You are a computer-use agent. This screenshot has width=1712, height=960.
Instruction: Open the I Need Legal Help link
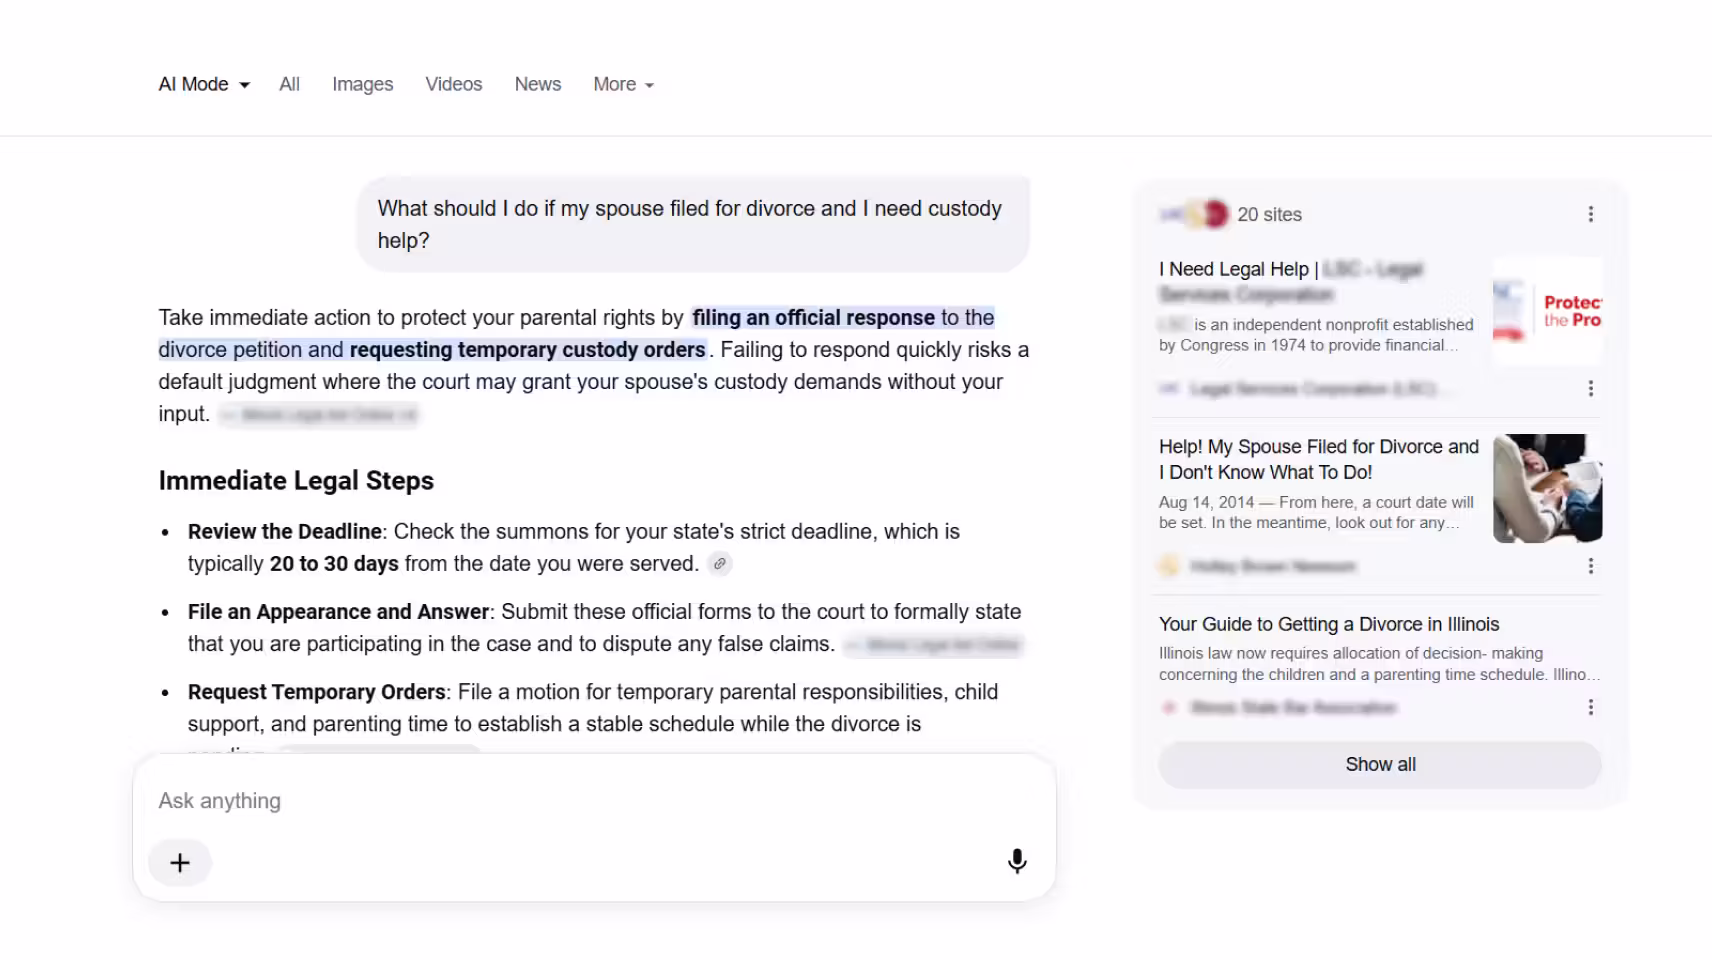[1291, 281]
